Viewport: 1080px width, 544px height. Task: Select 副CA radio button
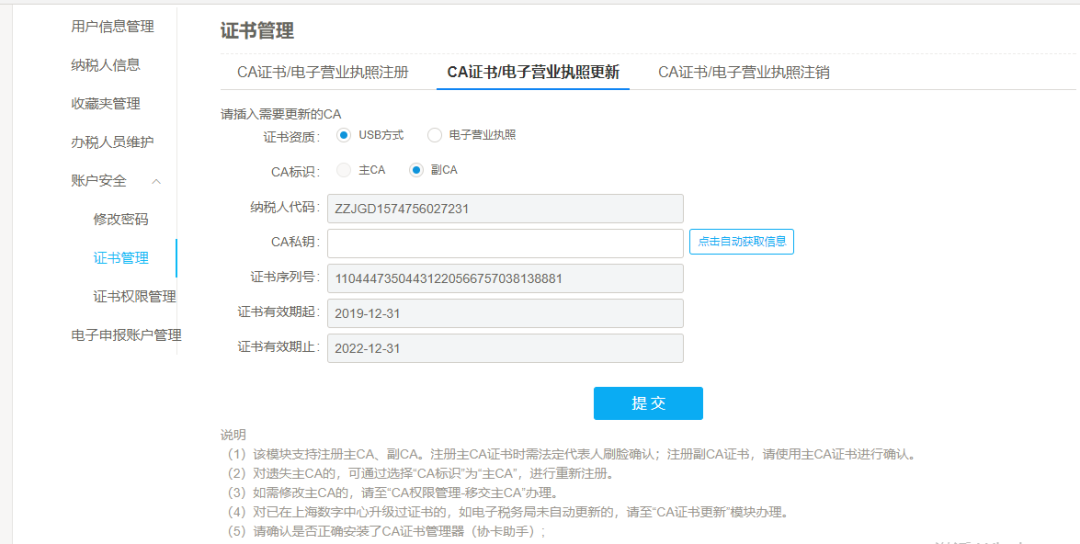[416, 170]
